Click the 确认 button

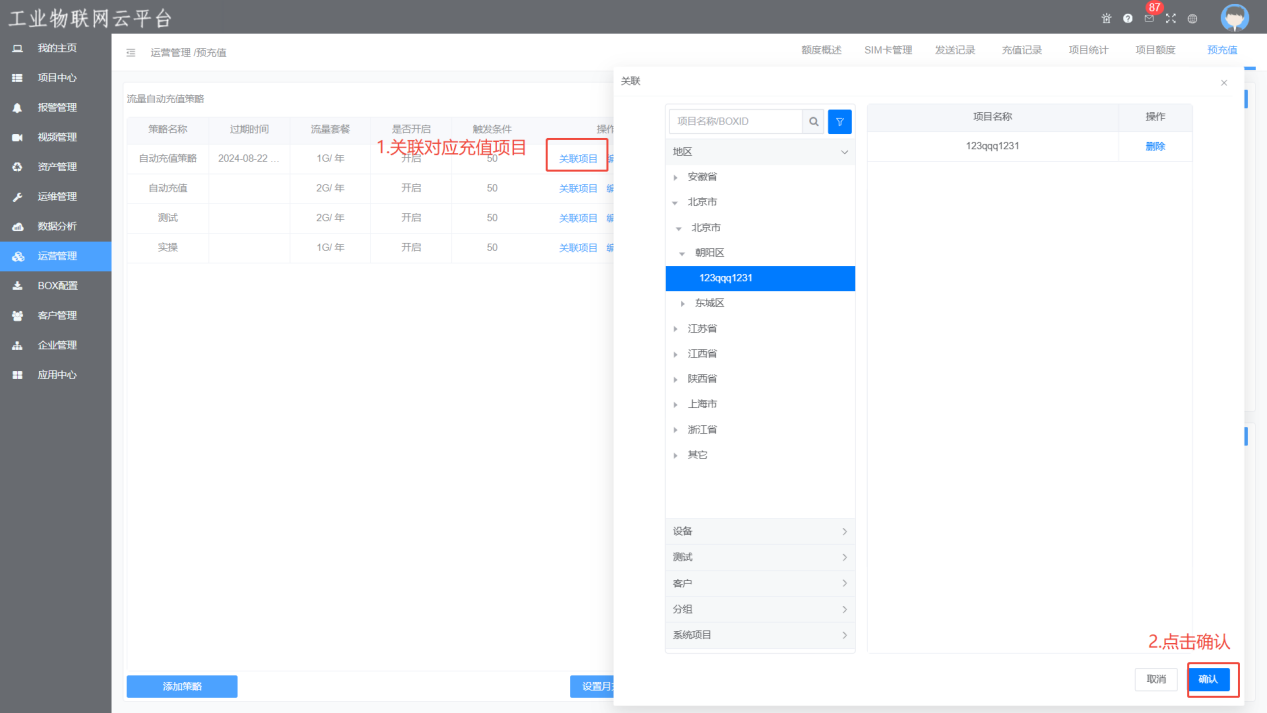tap(1208, 679)
